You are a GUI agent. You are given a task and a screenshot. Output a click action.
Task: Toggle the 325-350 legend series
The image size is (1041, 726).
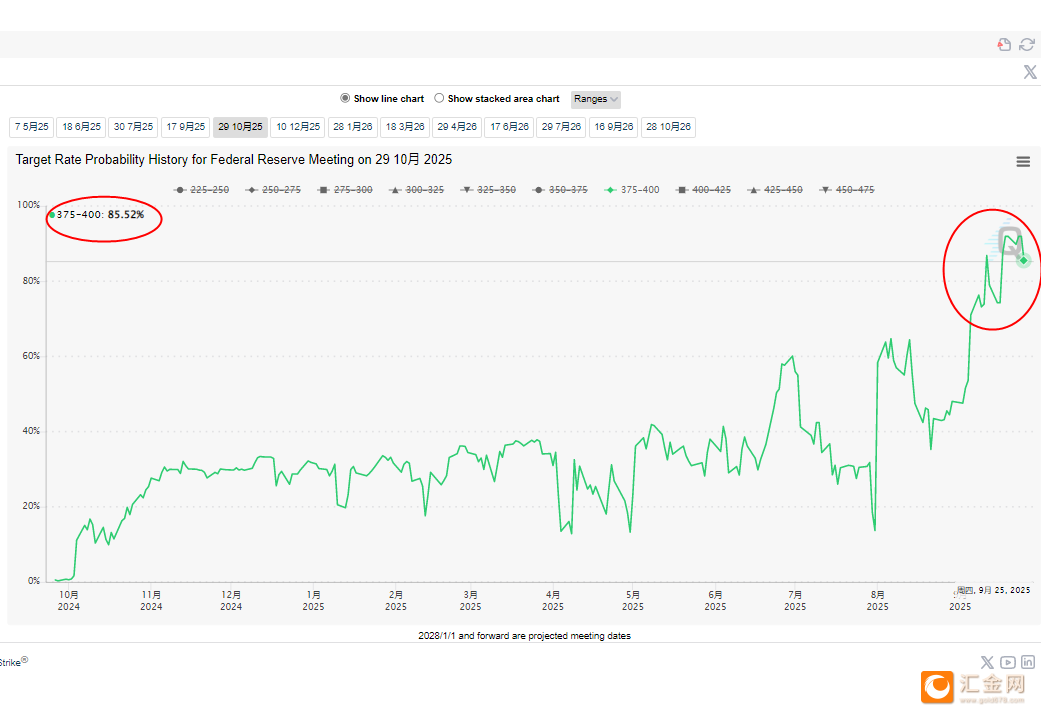click(x=488, y=190)
